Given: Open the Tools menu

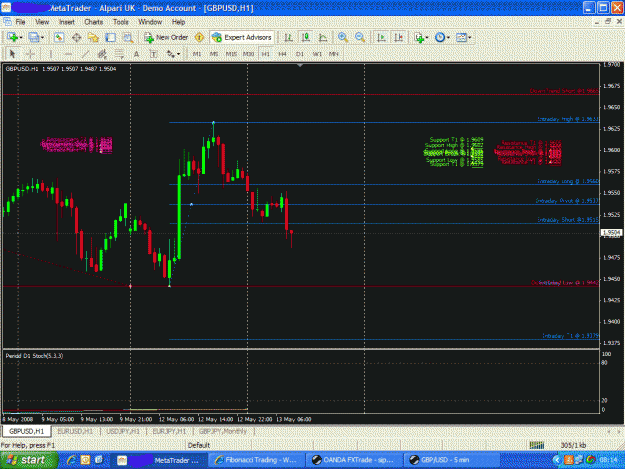Looking at the screenshot, I should coord(121,22).
